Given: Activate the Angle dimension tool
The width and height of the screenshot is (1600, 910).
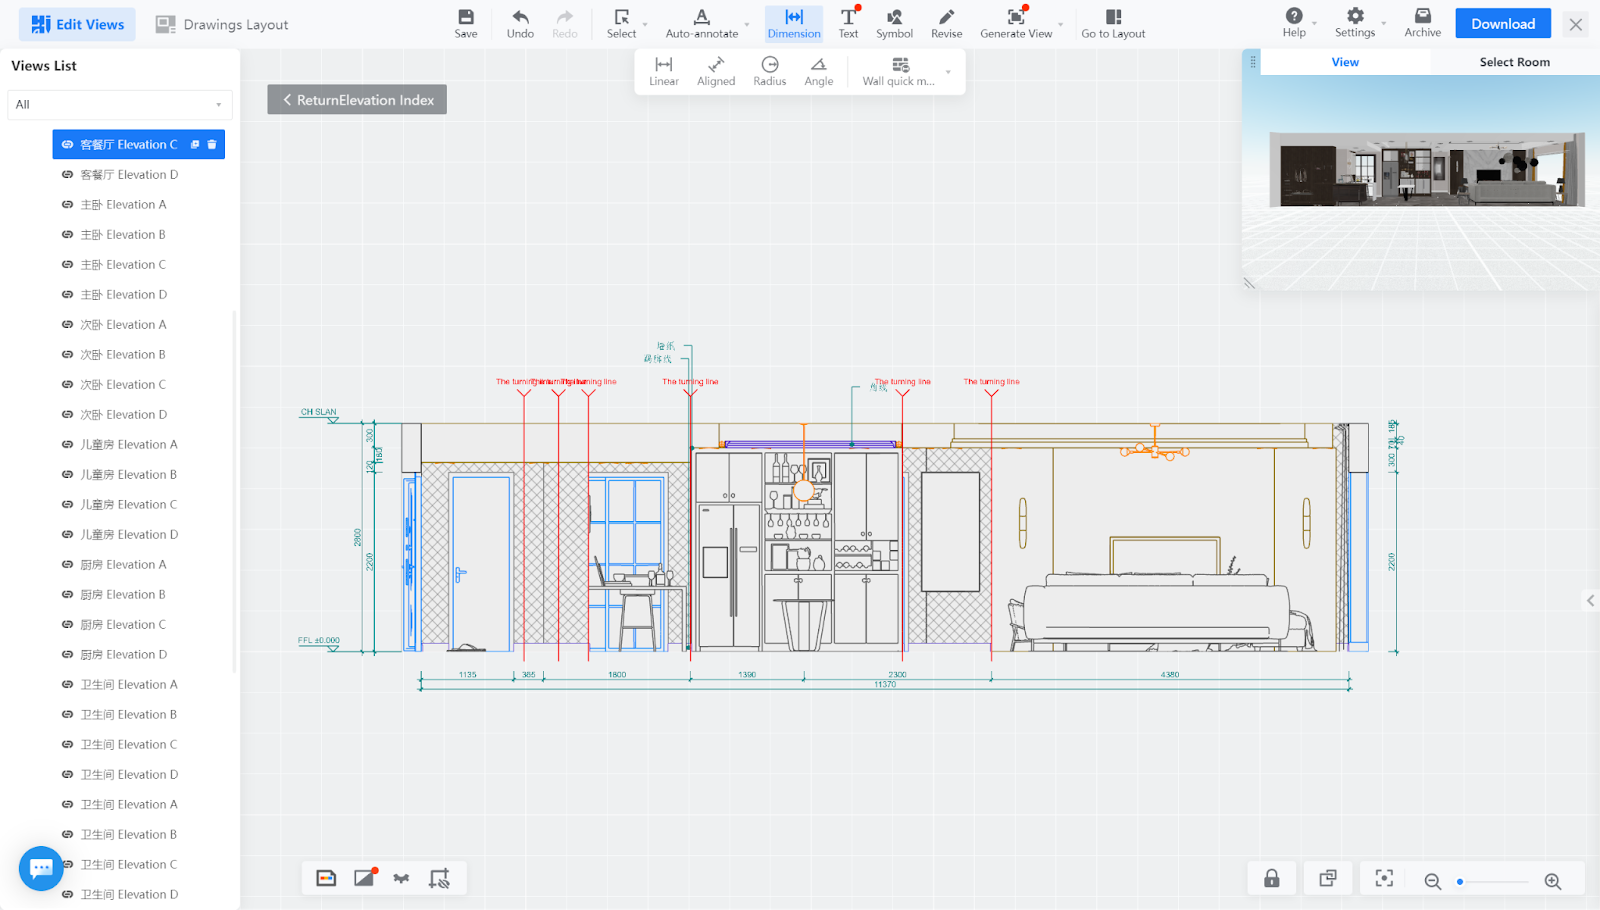Looking at the screenshot, I should [x=818, y=71].
